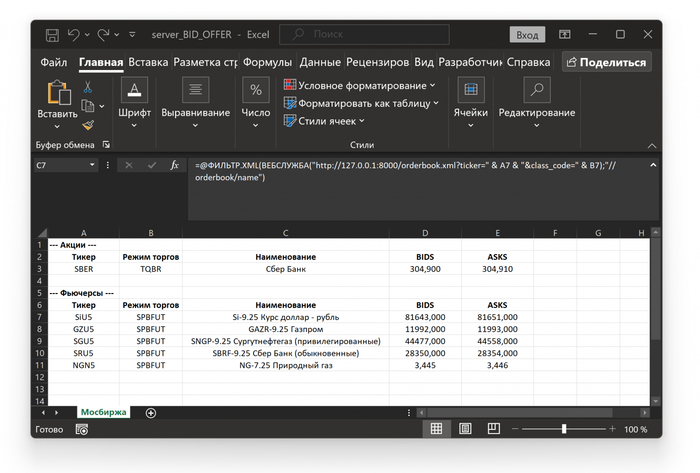Click the macro recording icon in status bar

[x=82, y=429]
